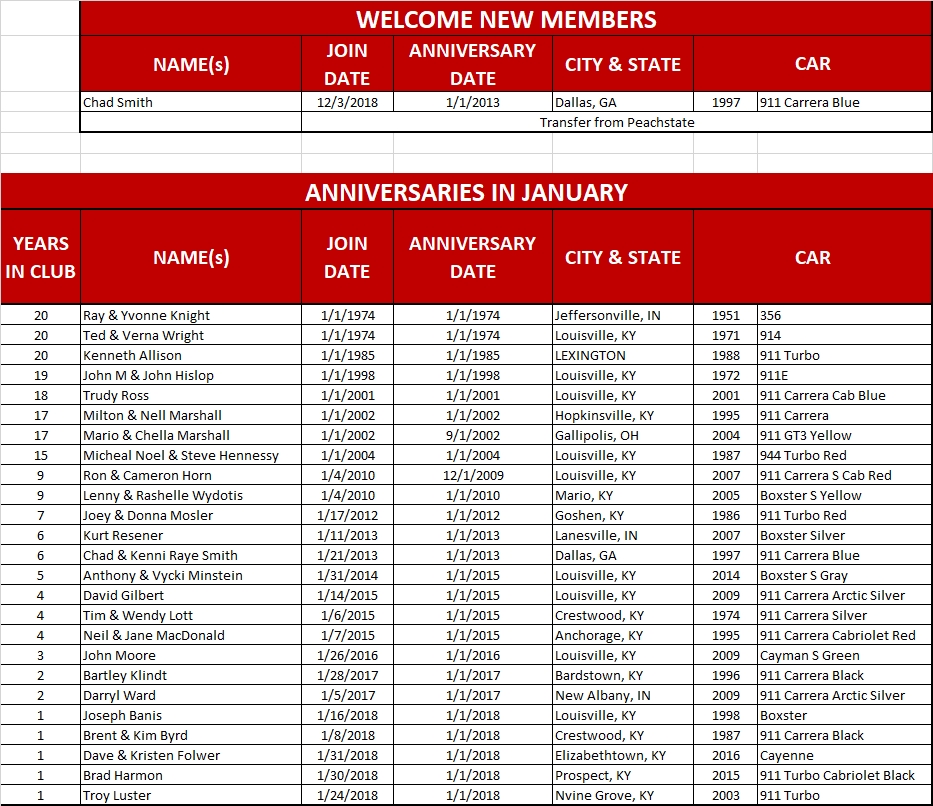Click the 'Gallipolis, OH' city cell
The width and height of the screenshot is (933, 806).
pos(623,435)
